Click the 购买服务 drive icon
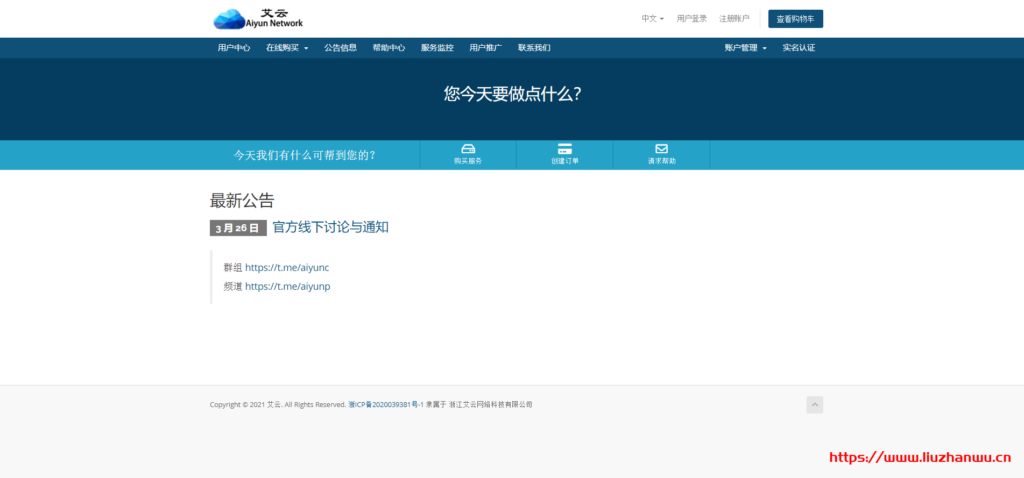 tap(467, 149)
